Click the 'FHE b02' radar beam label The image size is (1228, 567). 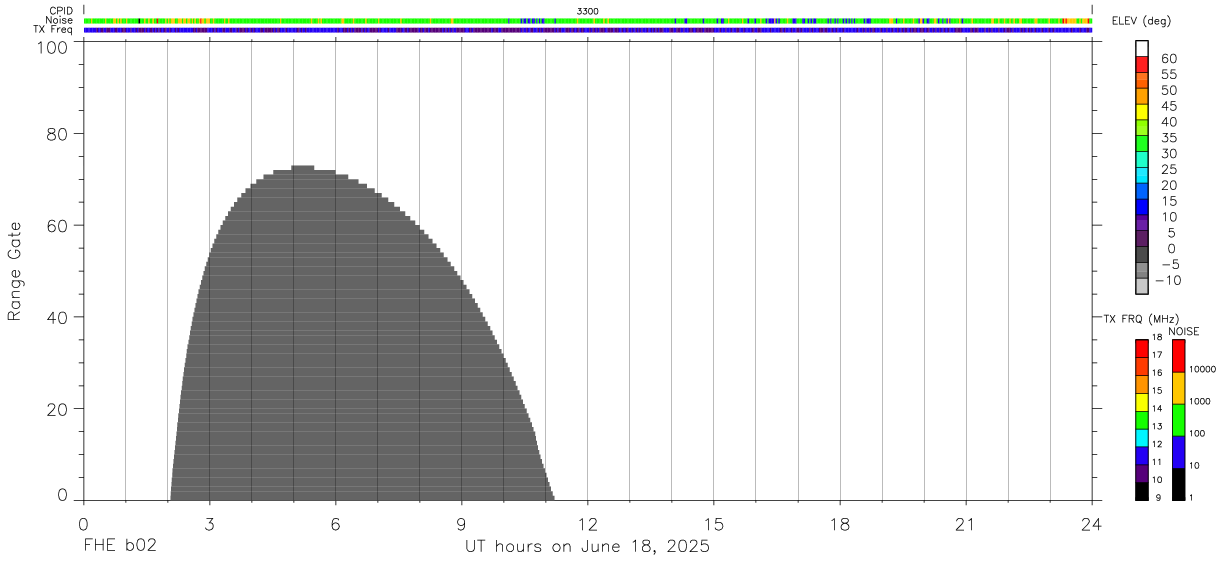point(119,547)
